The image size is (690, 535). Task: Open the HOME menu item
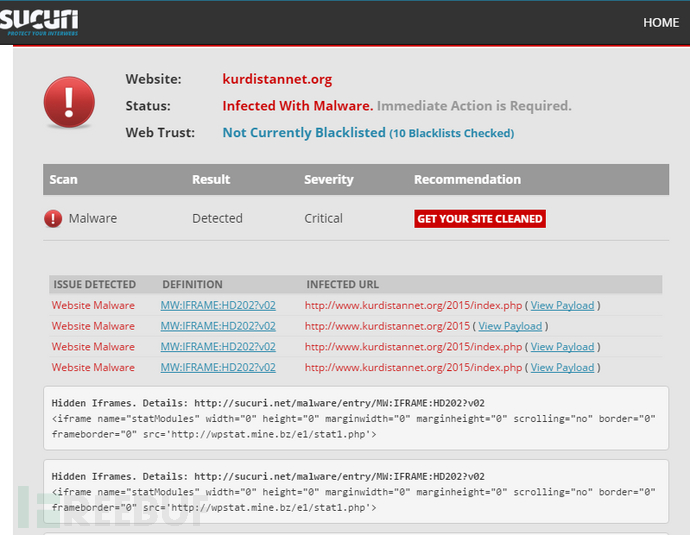(x=661, y=22)
